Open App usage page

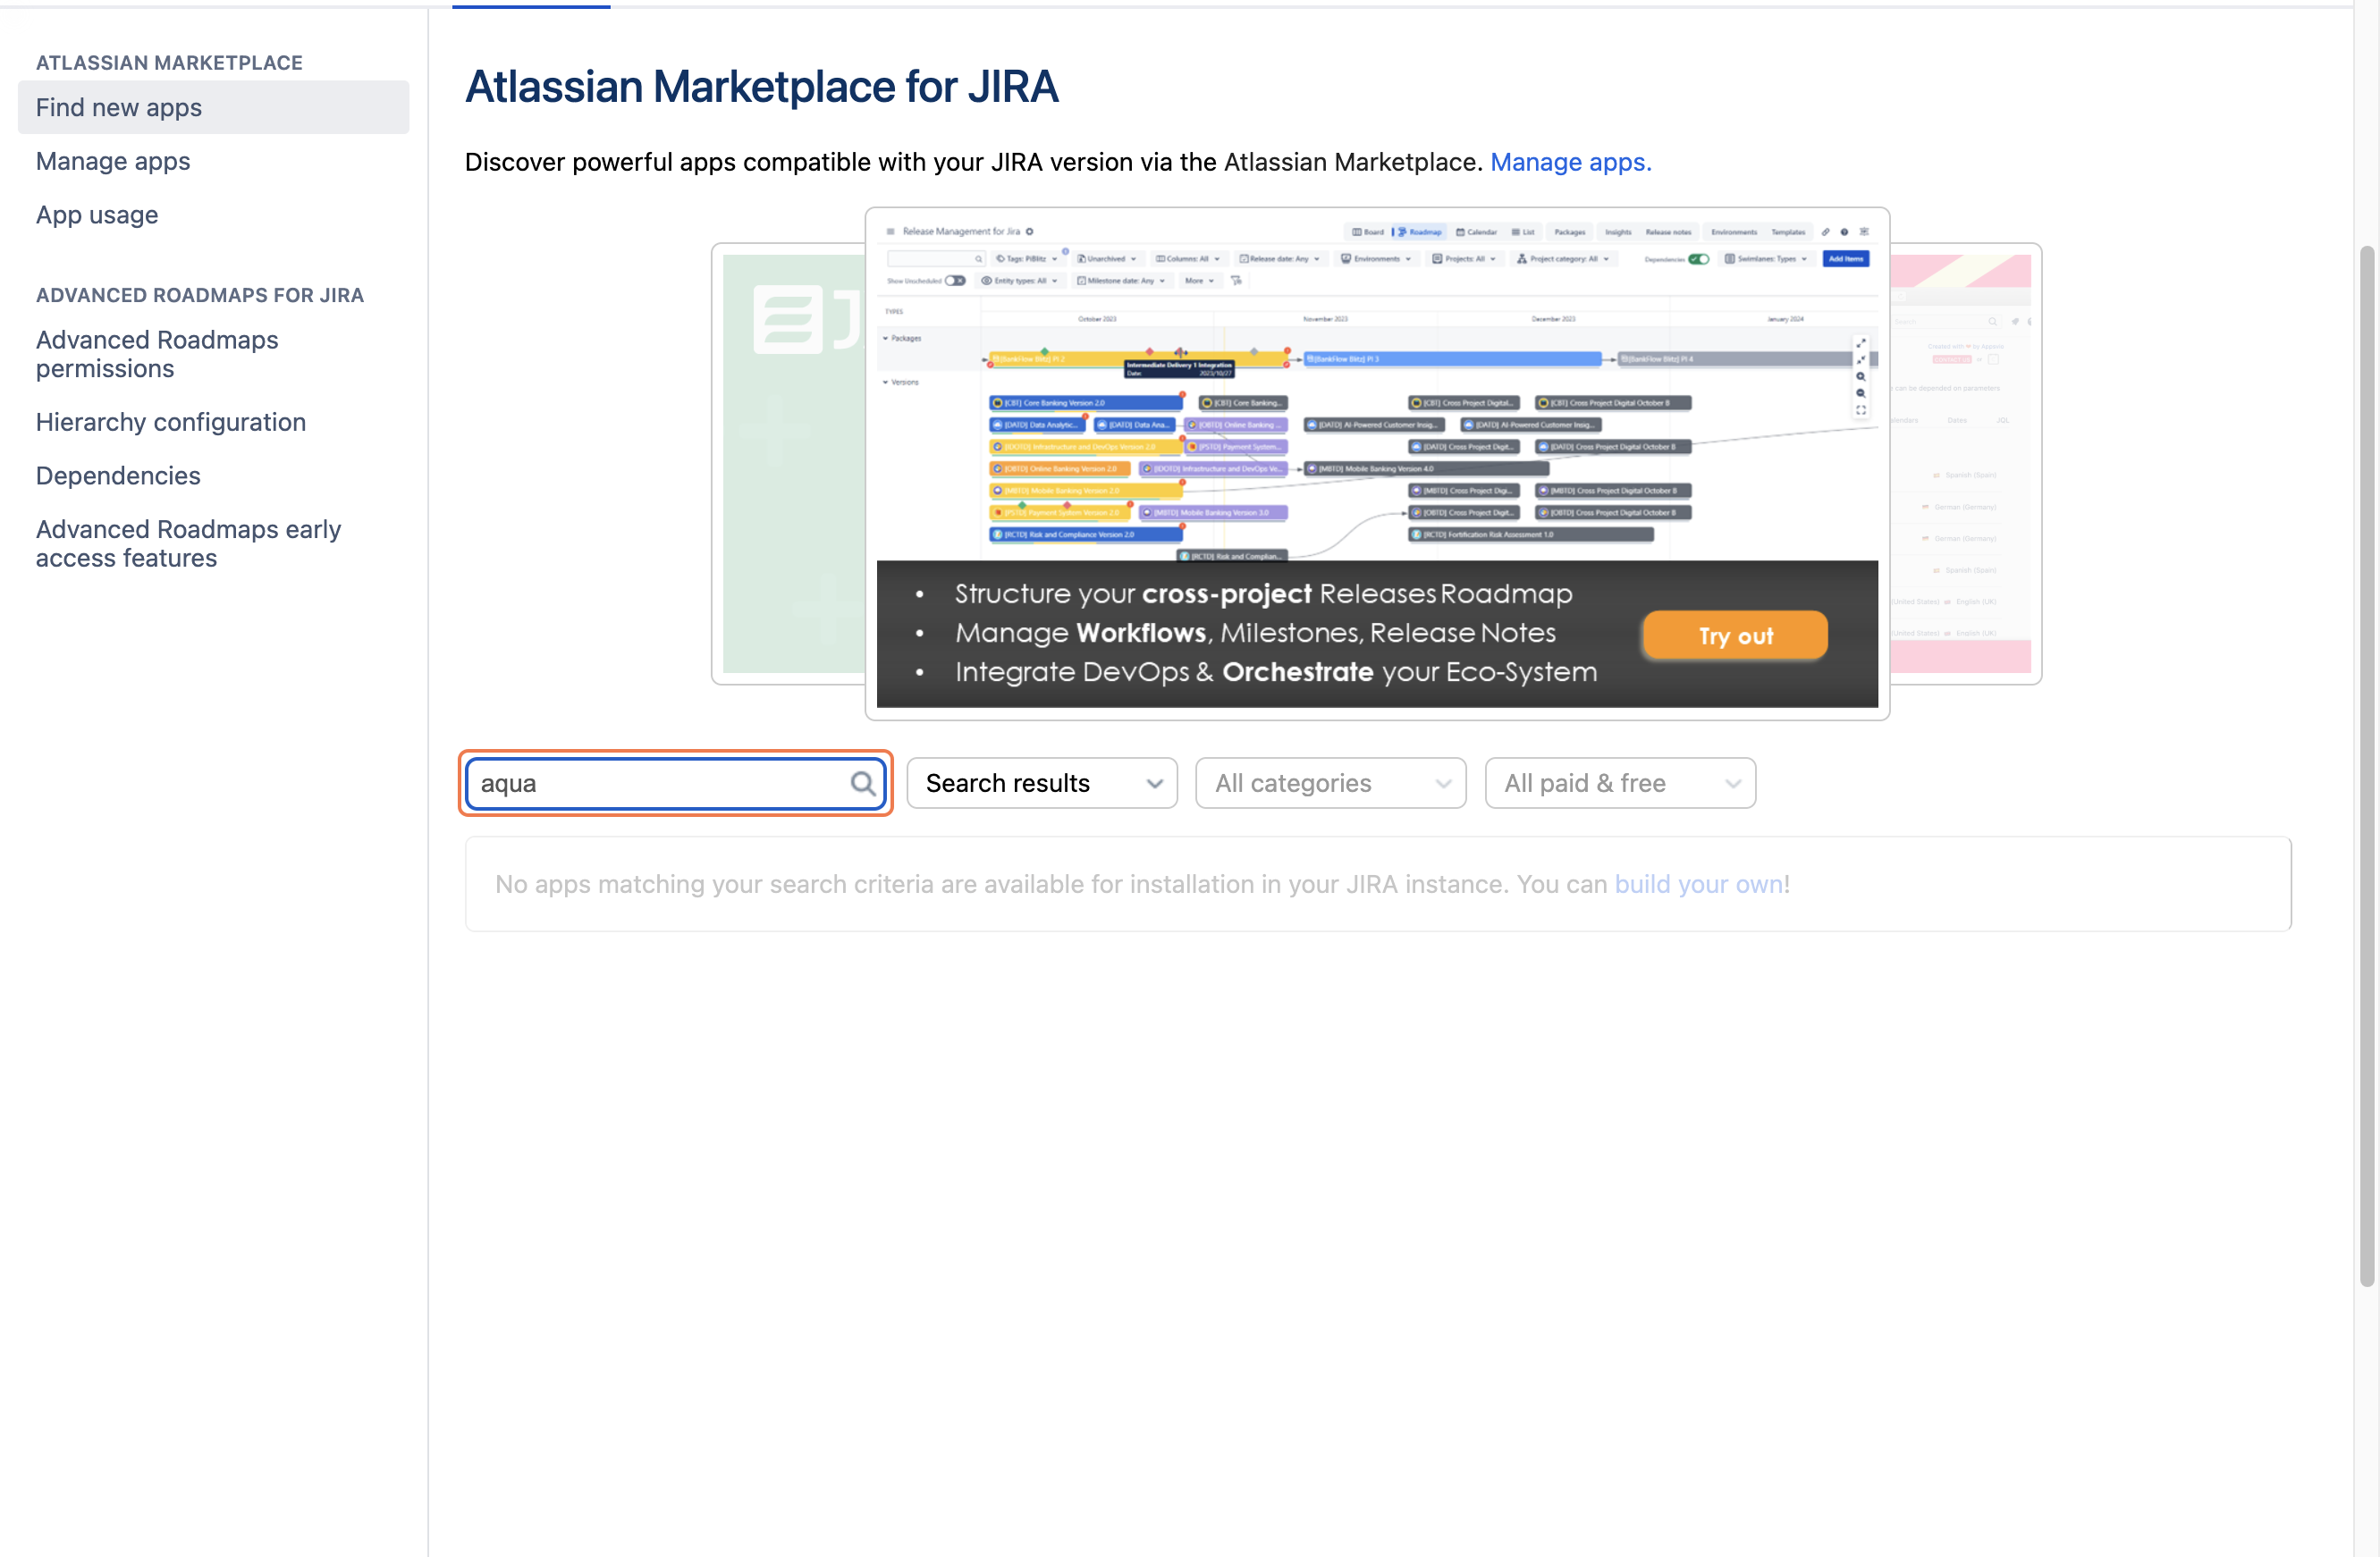[97, 215]
